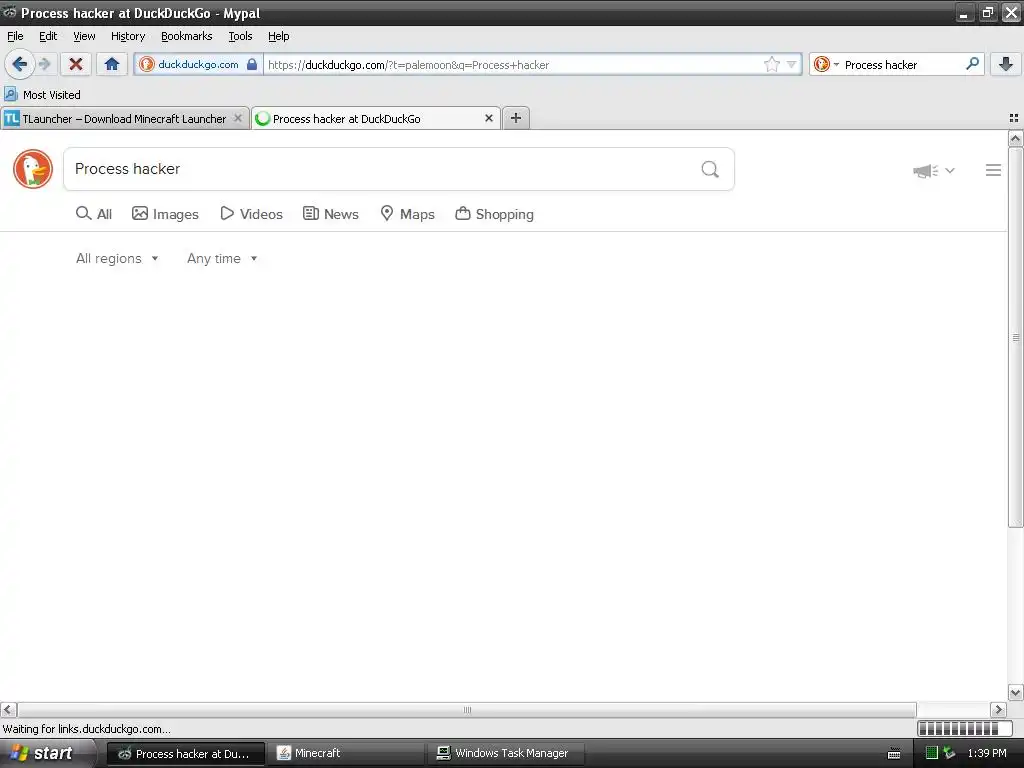Close the TLauncher tab
This screenshot has height=768, width=1024.
238,118
